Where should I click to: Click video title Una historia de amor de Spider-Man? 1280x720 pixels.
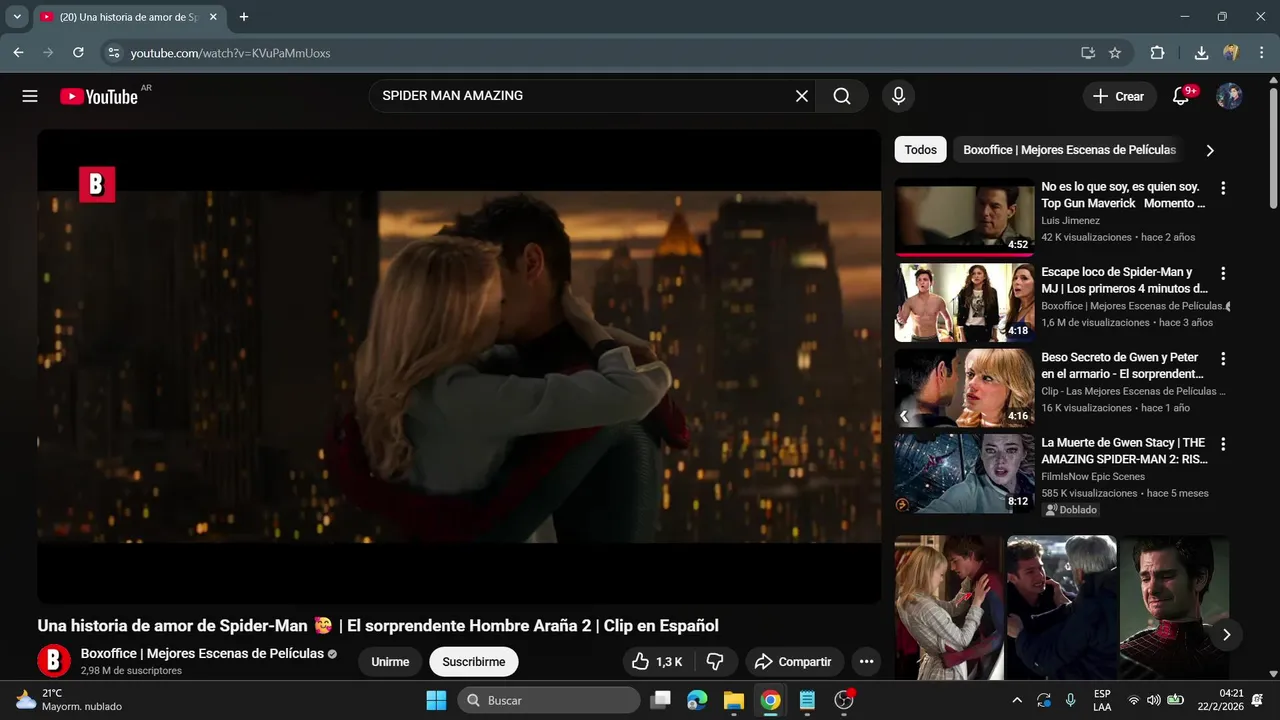click(x=378, y=625)
